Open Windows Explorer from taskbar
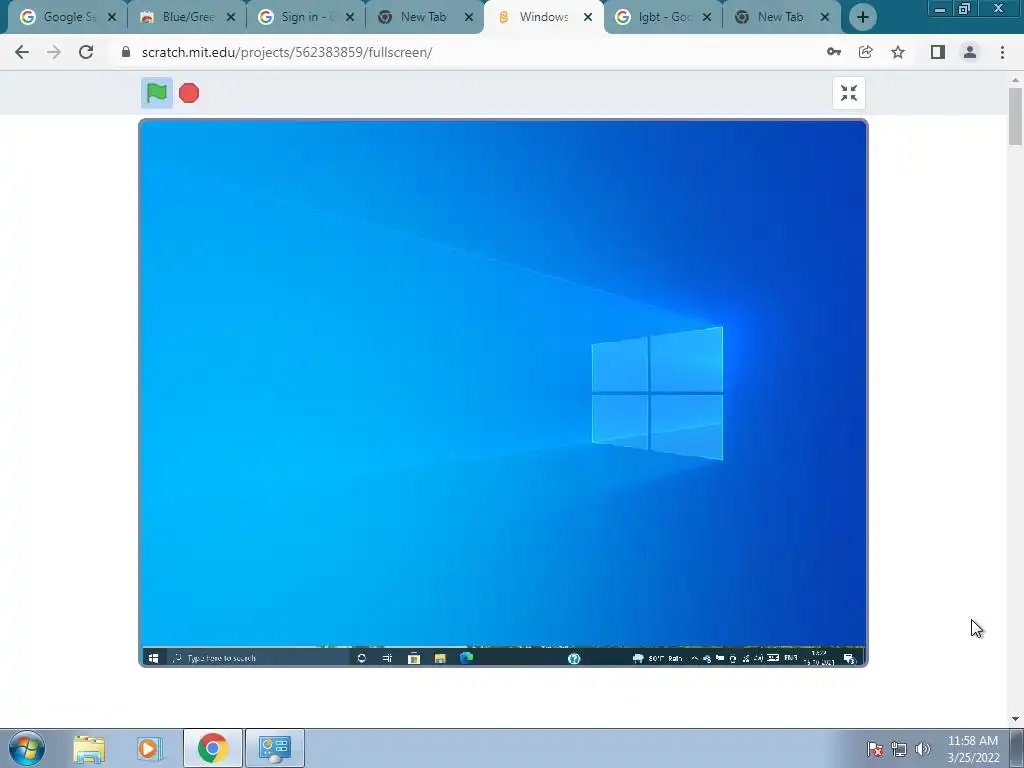The width and height of the screenshot is (1024, 768). pyautogui.click(x=89, y=748)
